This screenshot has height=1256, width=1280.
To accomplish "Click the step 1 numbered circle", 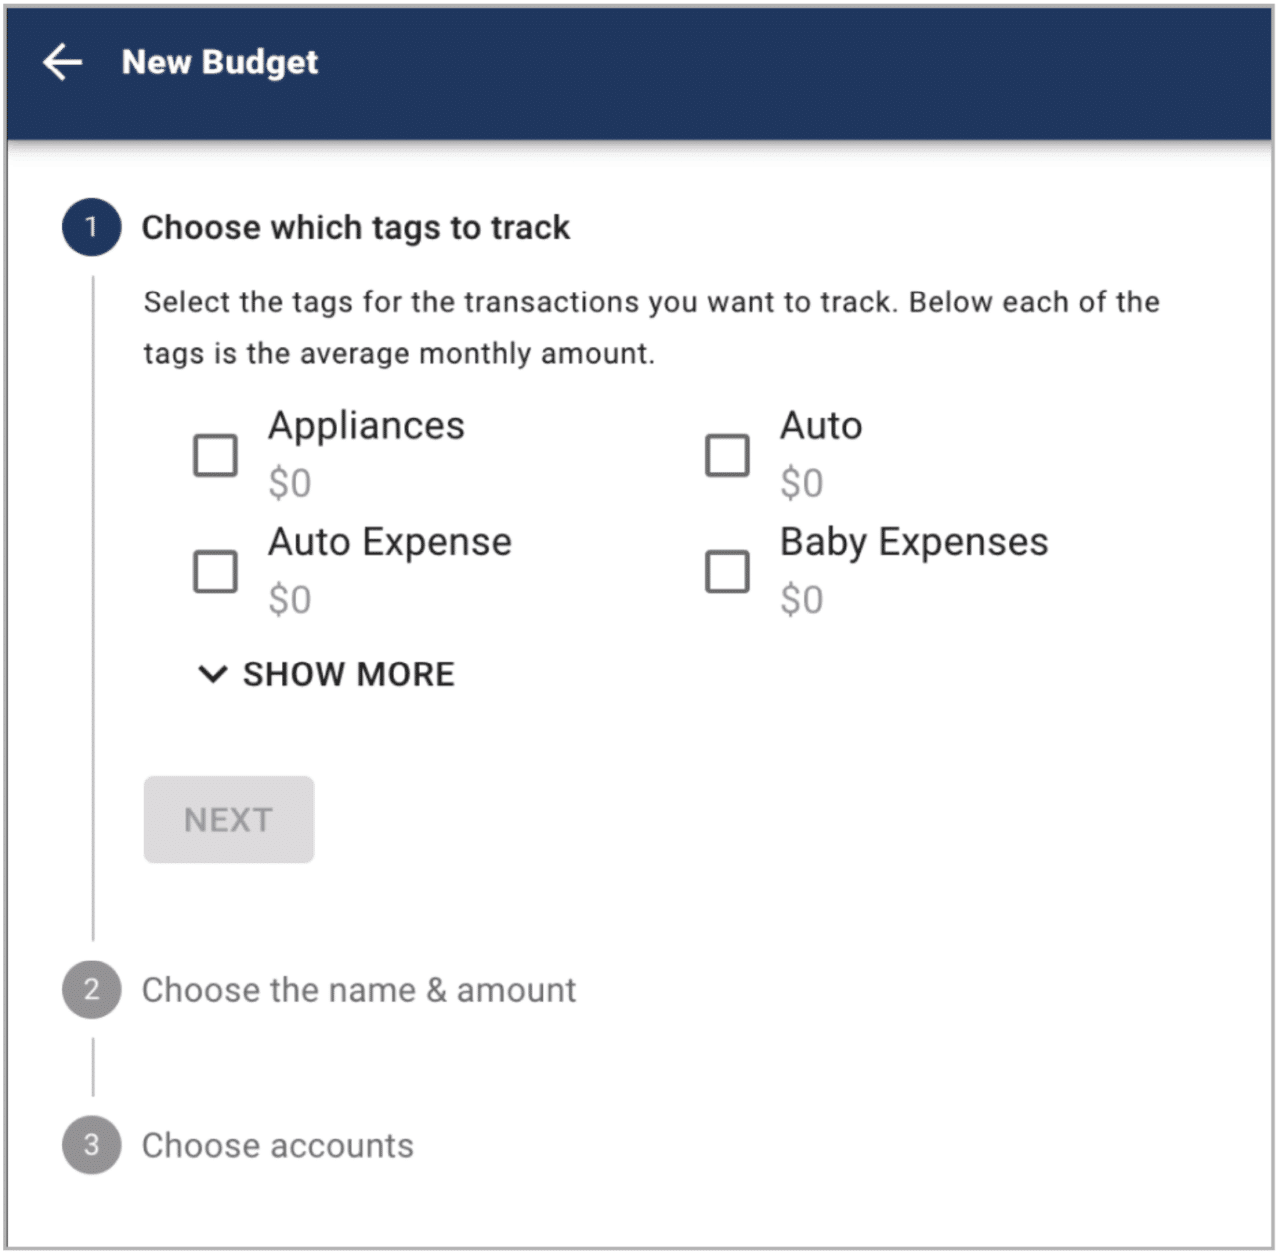I will point(91,226).
